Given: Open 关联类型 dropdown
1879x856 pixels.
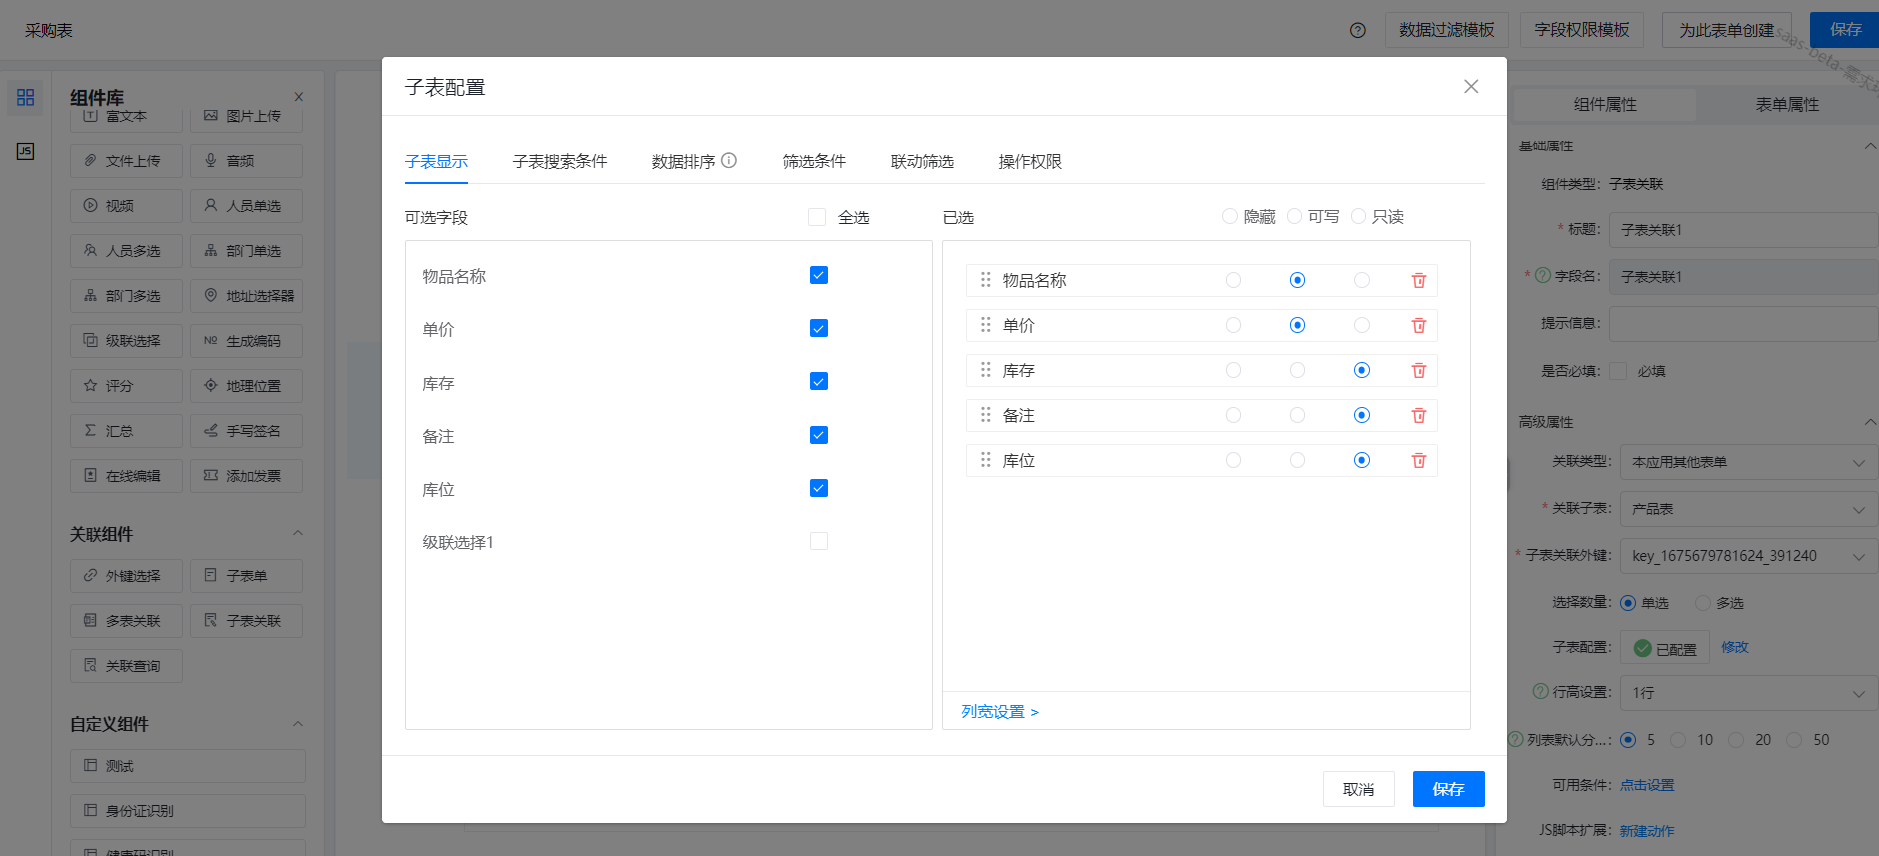Looking at the screenshot, I should (1748, 462).
